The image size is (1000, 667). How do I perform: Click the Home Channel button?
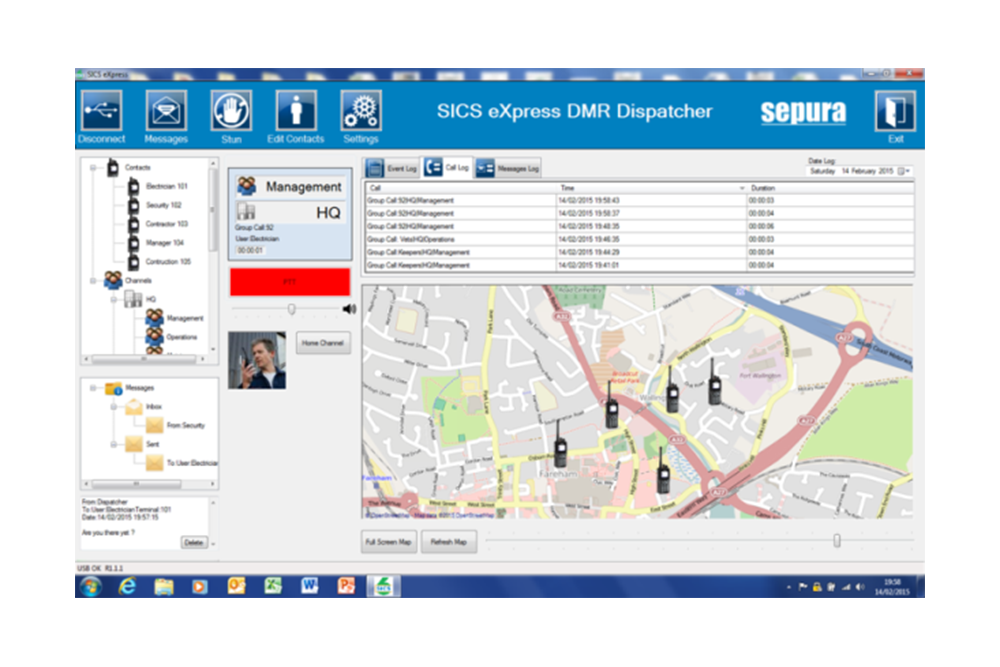pyautogui.click(x=323, y=343)
